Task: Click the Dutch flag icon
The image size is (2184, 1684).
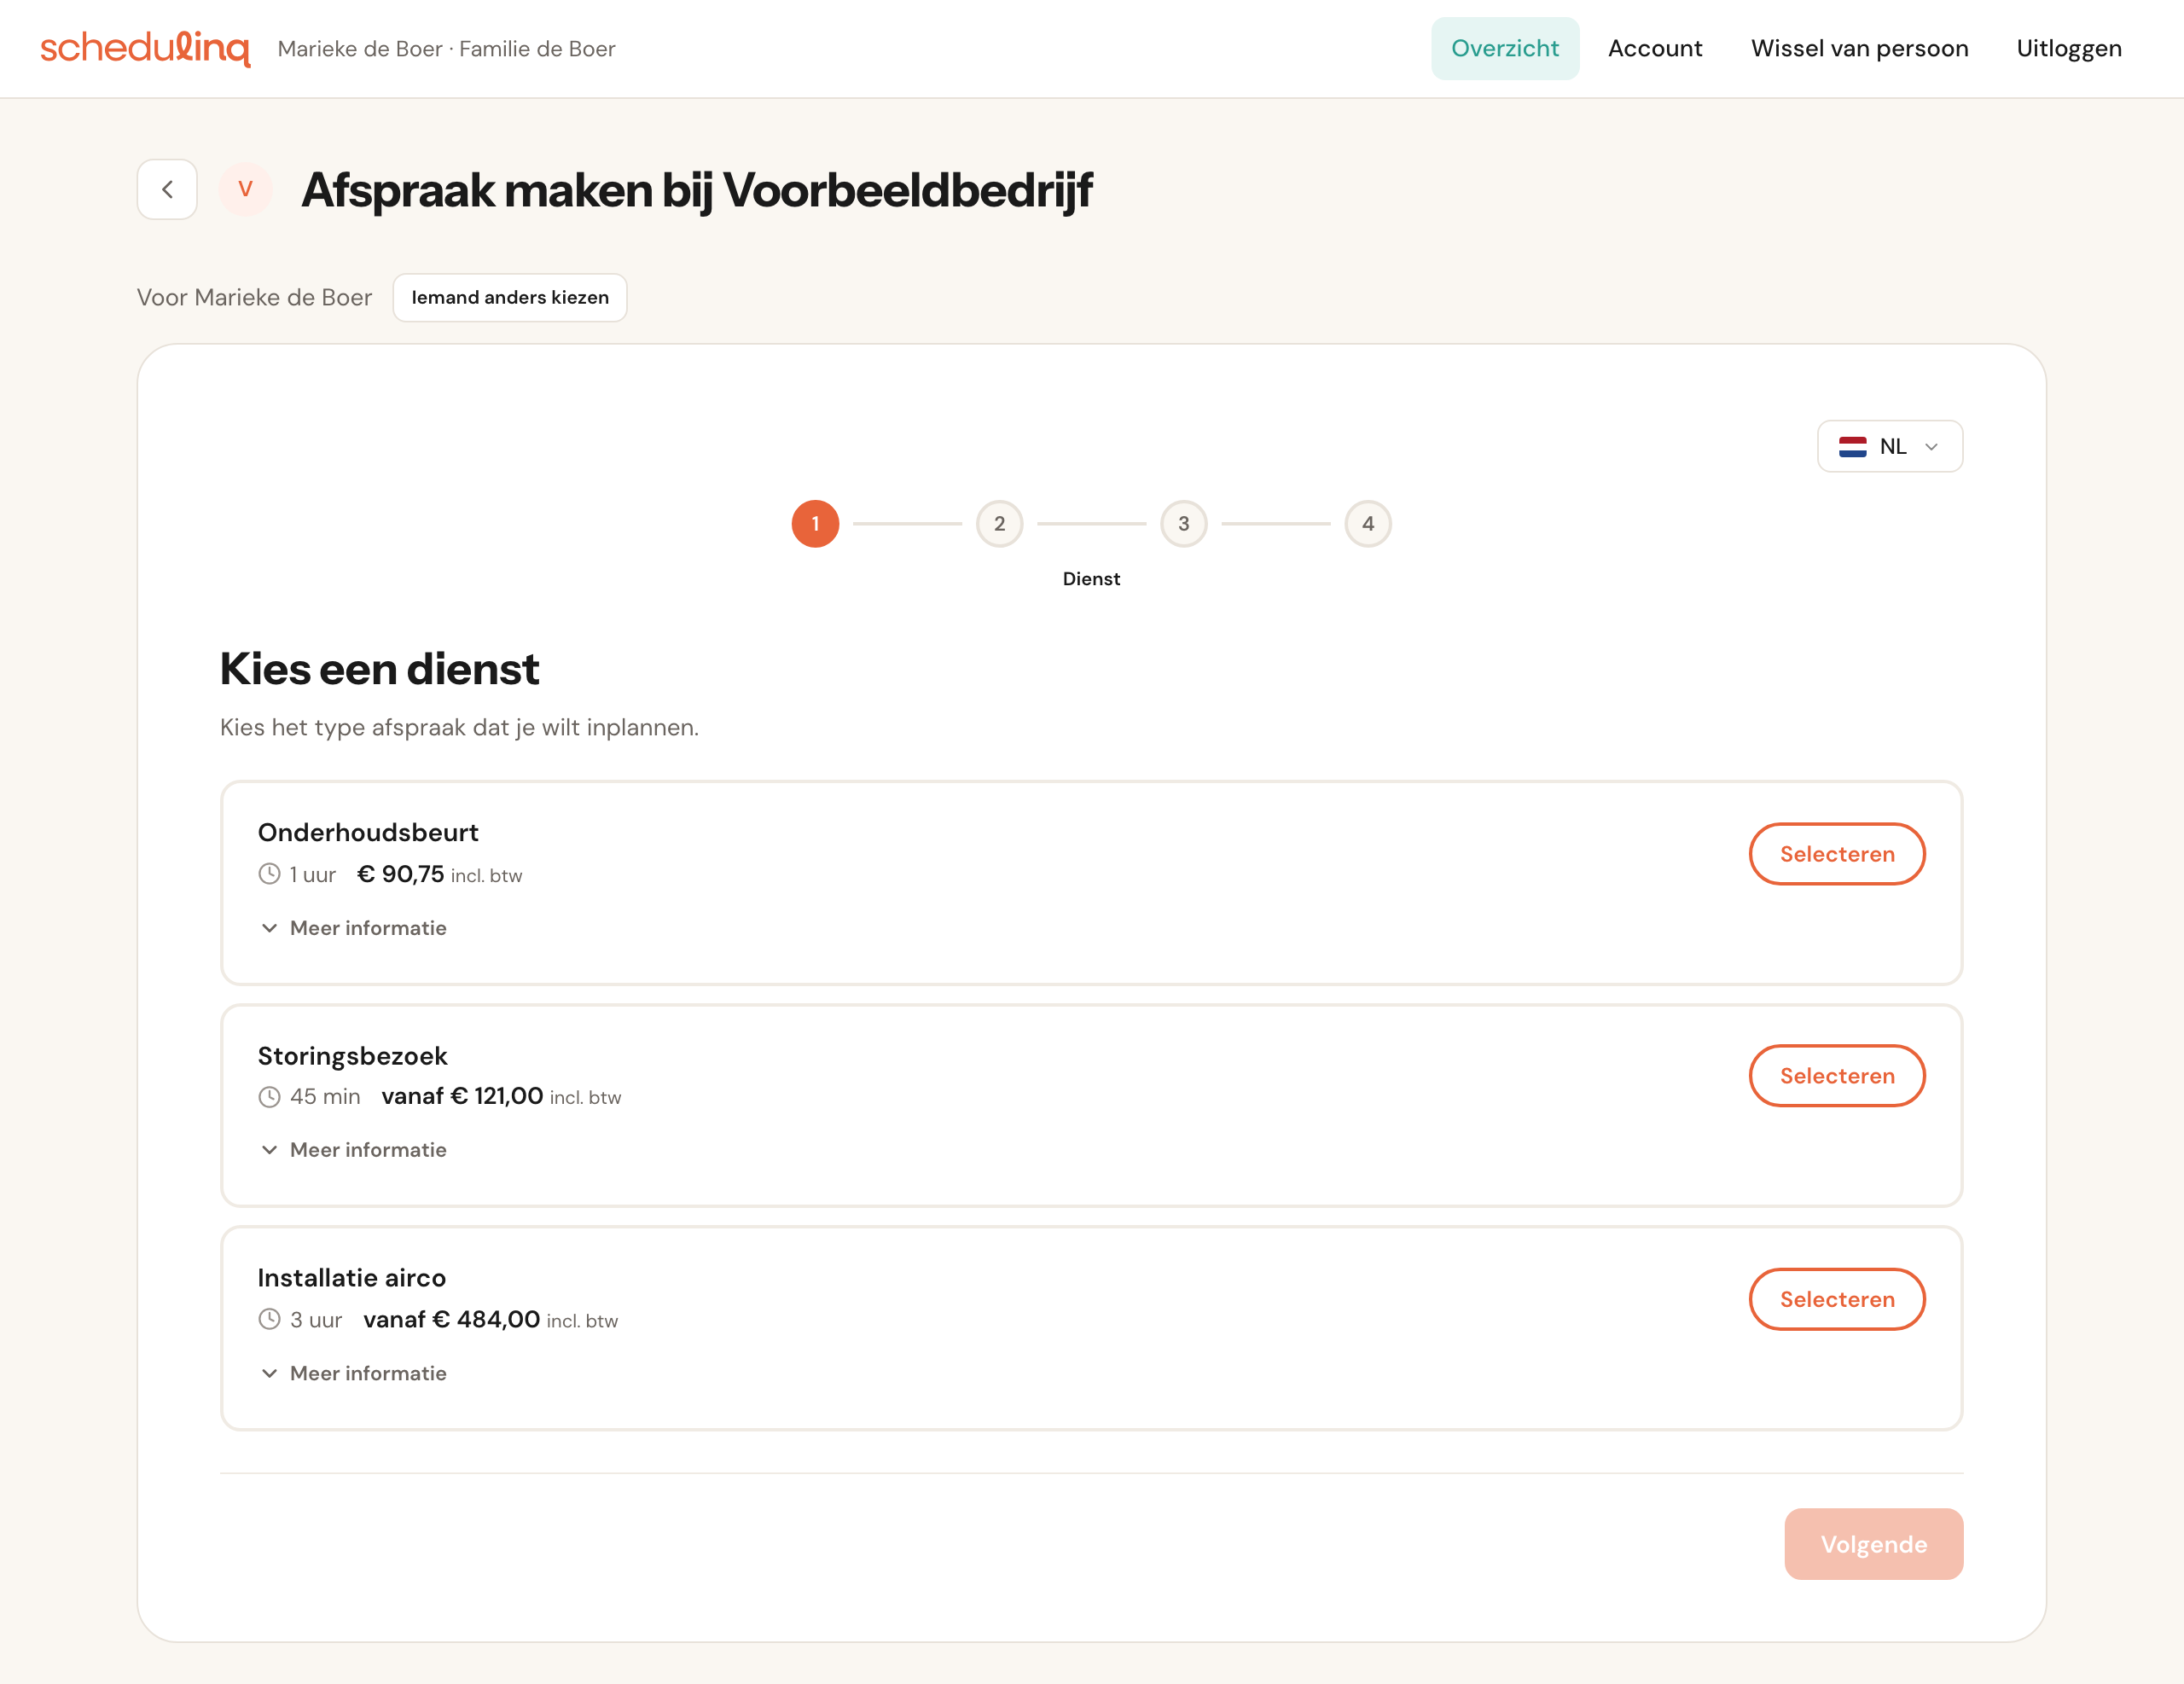Action: 1852,447
